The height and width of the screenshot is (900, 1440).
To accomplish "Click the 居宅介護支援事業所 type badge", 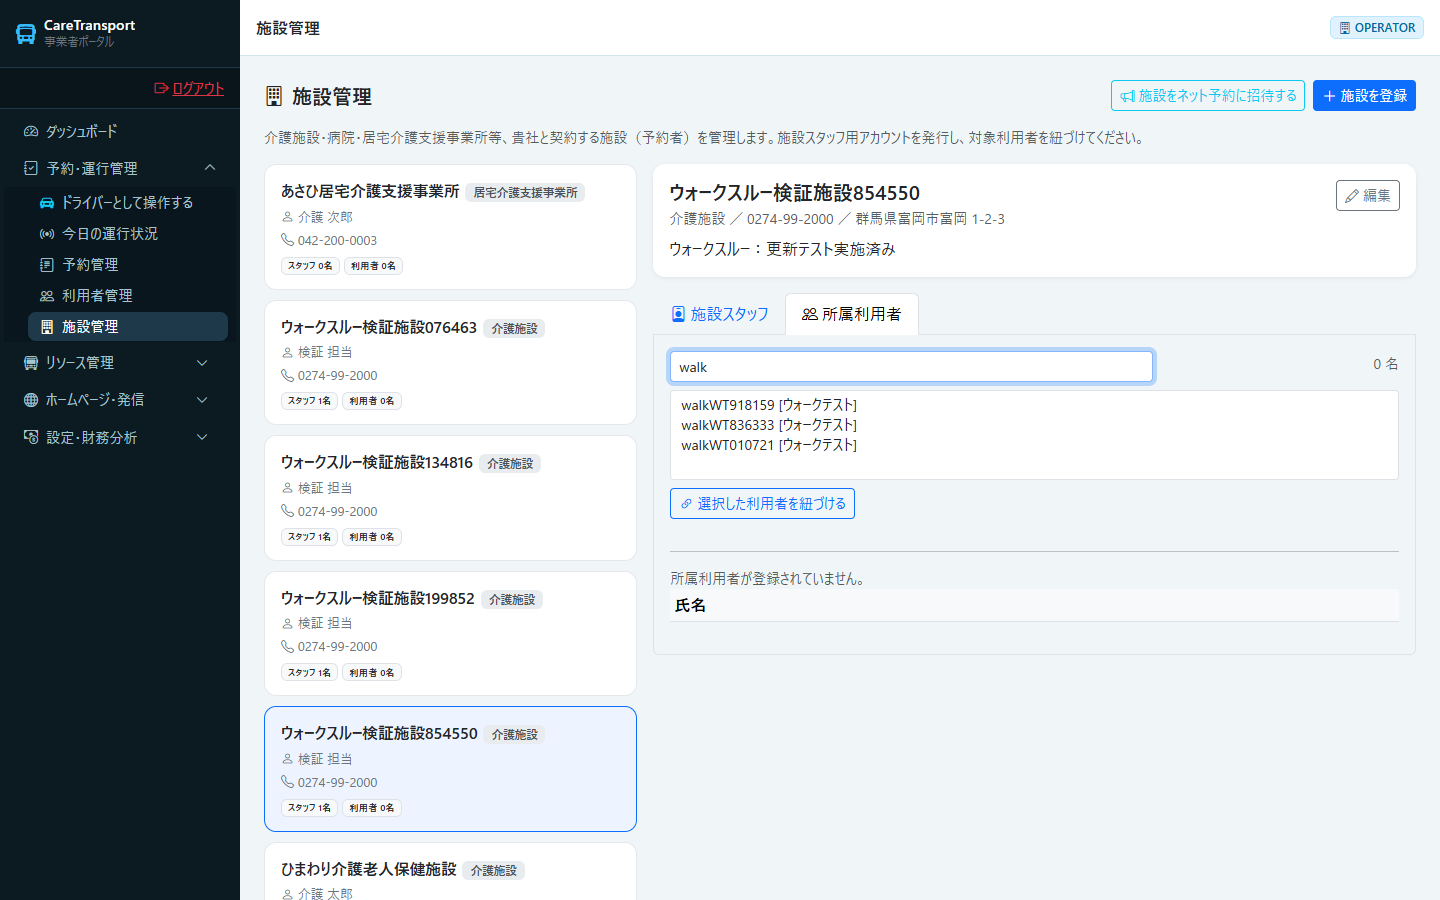I will [525, 193].
